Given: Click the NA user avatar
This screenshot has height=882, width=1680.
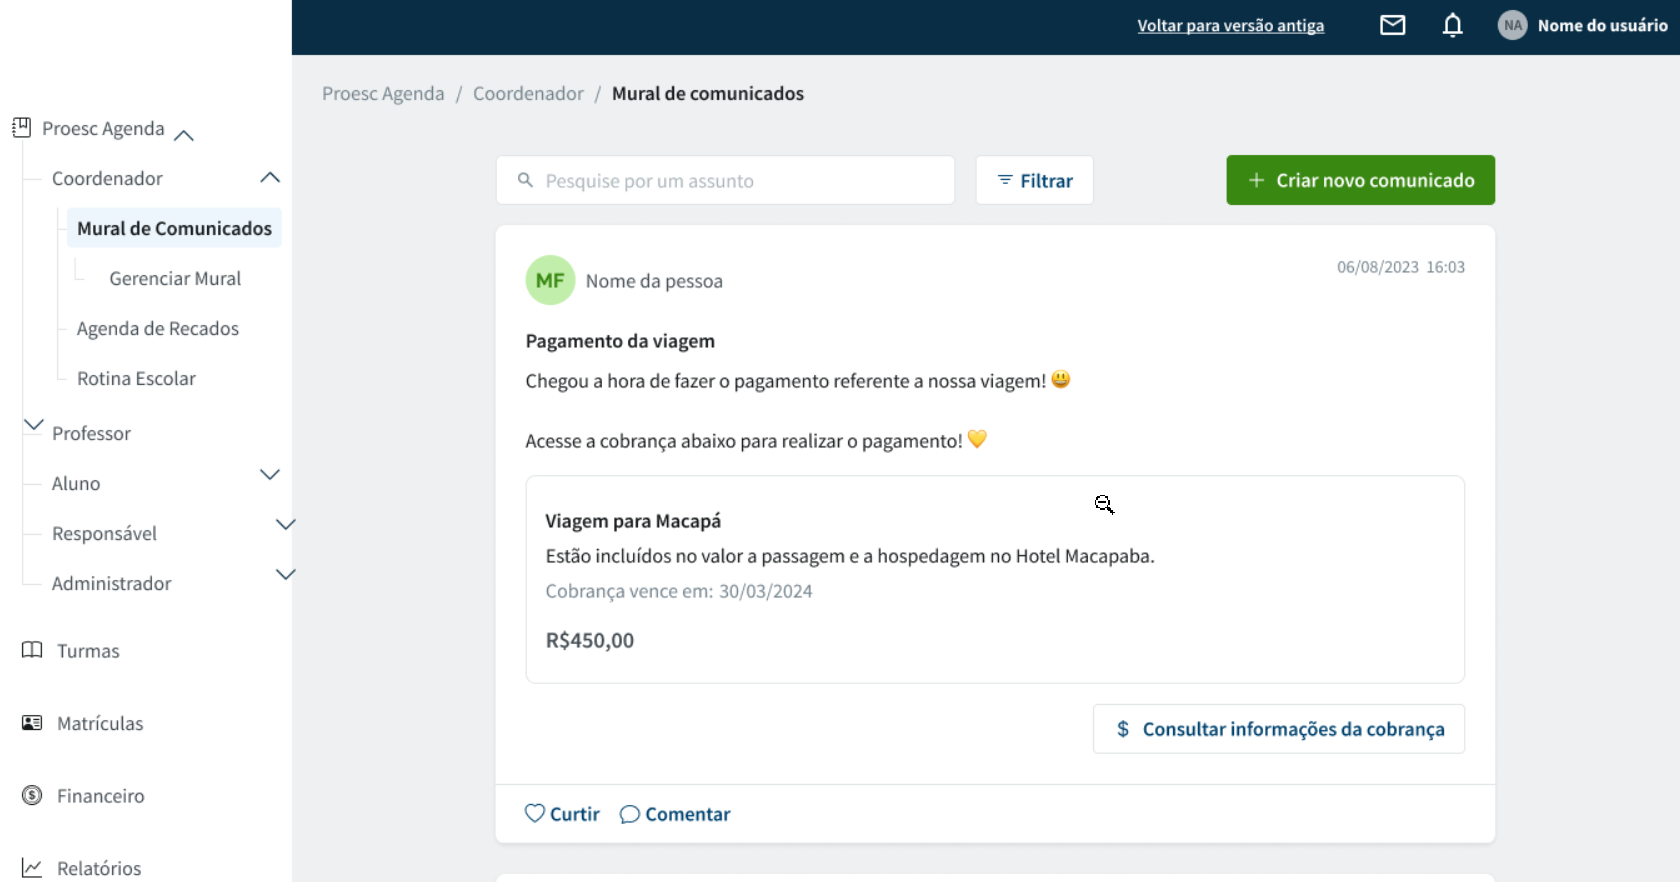Looking at the screenshot, I should pyautogui.click(x=1512, y=25).
